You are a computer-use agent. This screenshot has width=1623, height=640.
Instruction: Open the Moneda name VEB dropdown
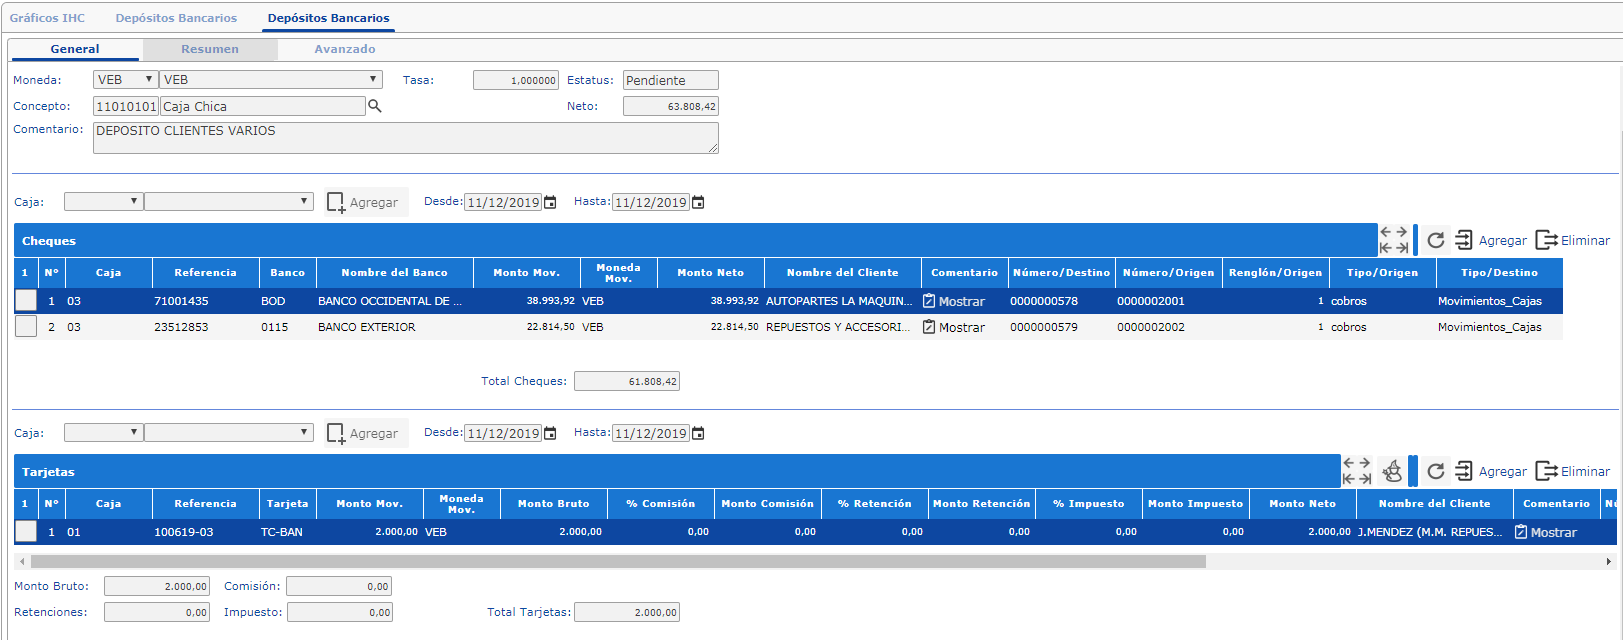(271, 79)
